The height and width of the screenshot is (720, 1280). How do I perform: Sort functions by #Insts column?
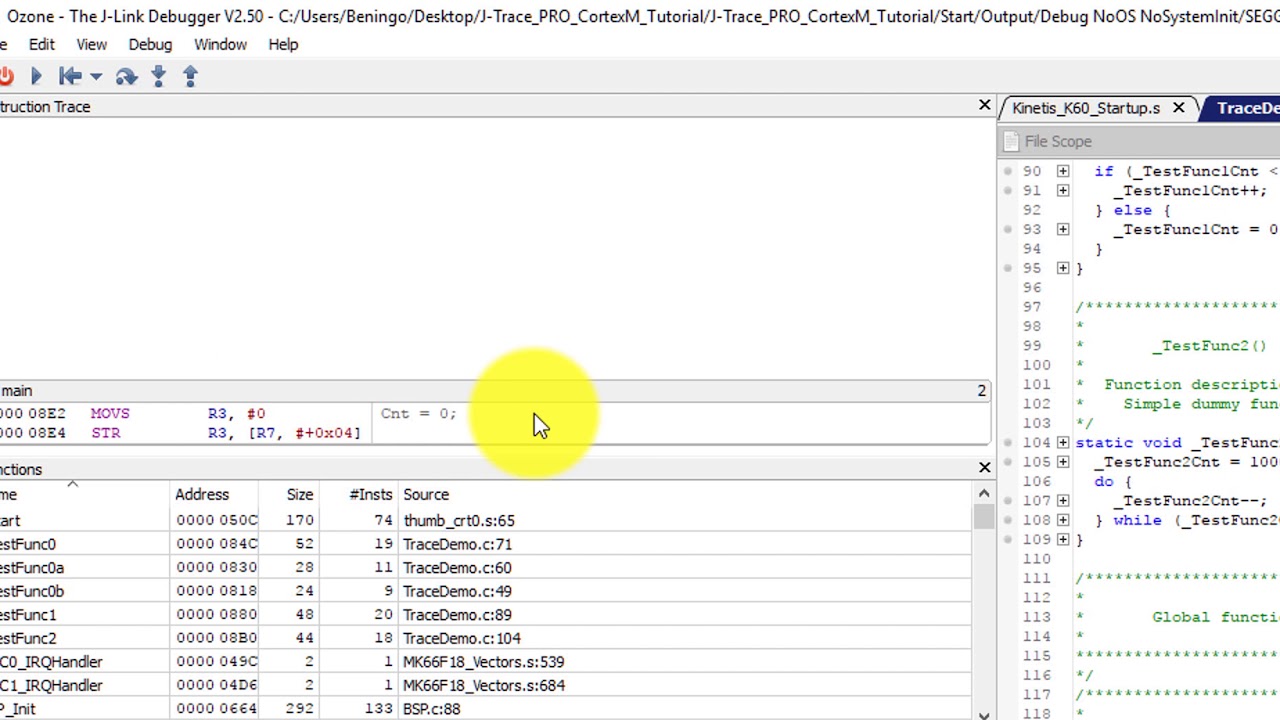coord(359,494)
